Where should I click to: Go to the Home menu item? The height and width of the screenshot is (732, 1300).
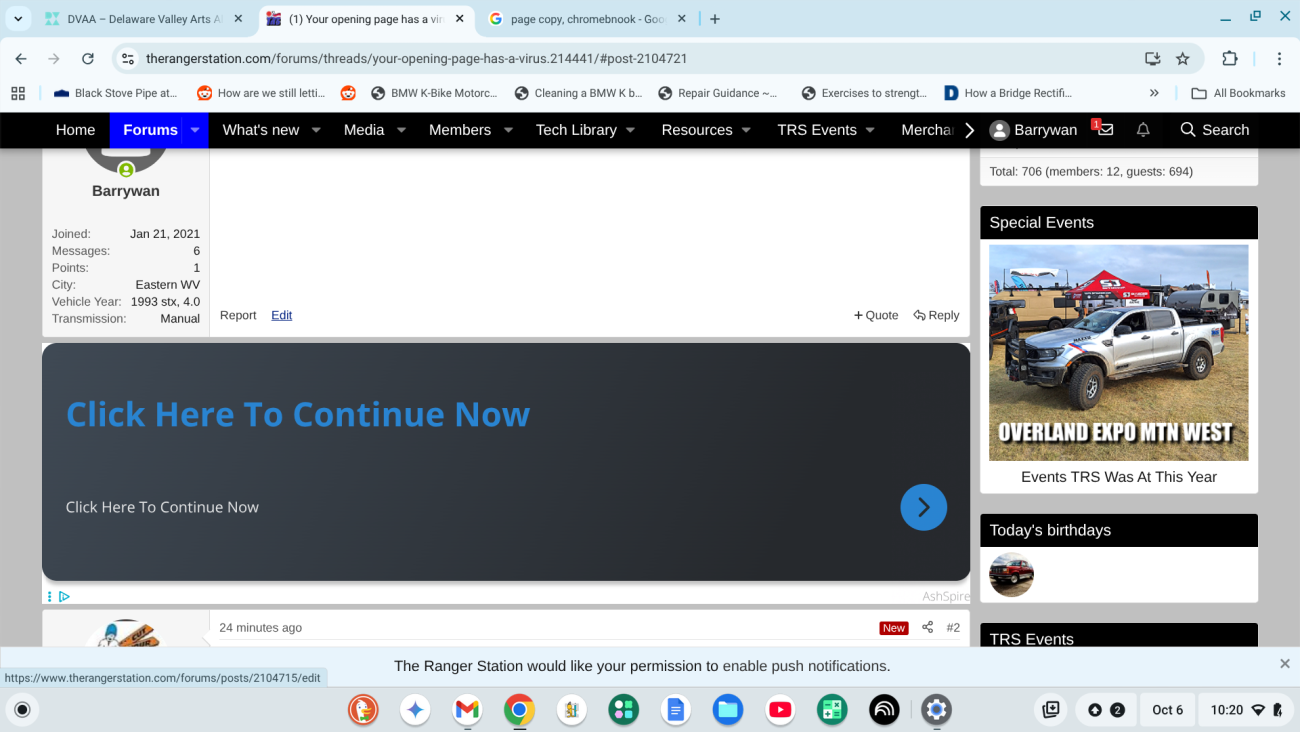75,130
